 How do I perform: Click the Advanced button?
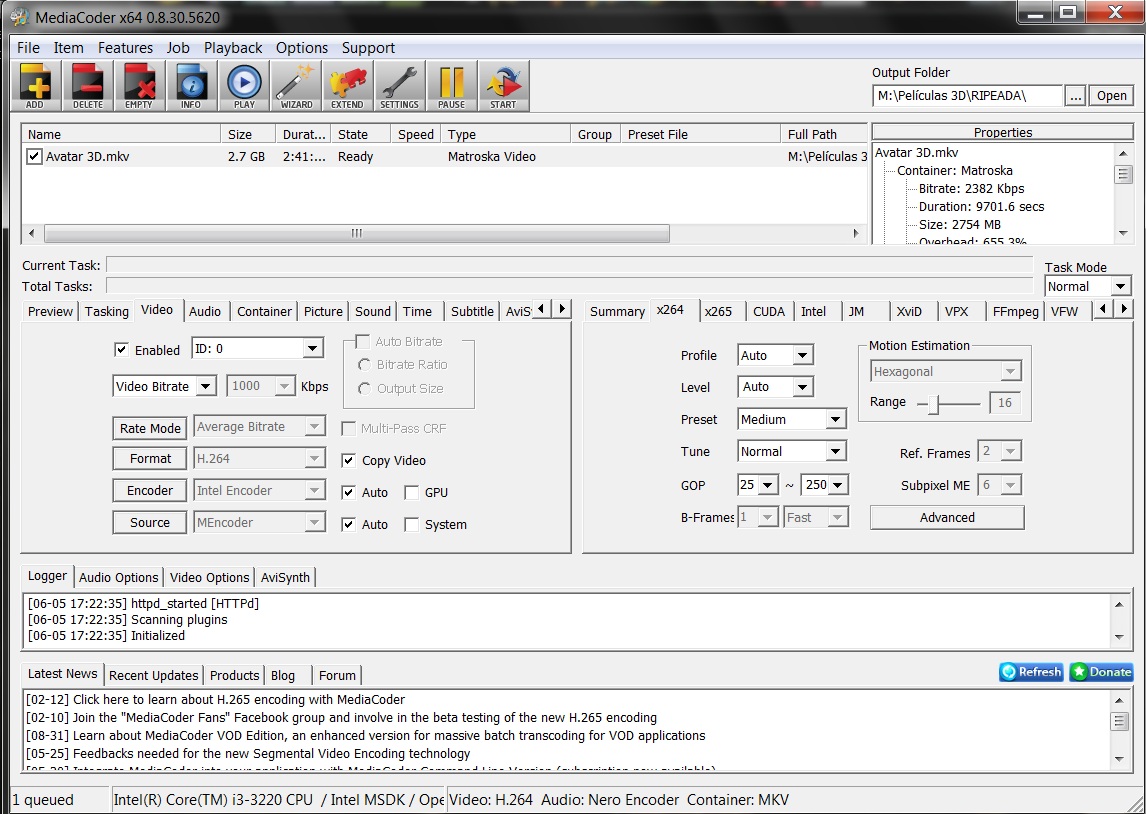pos(946,518)
